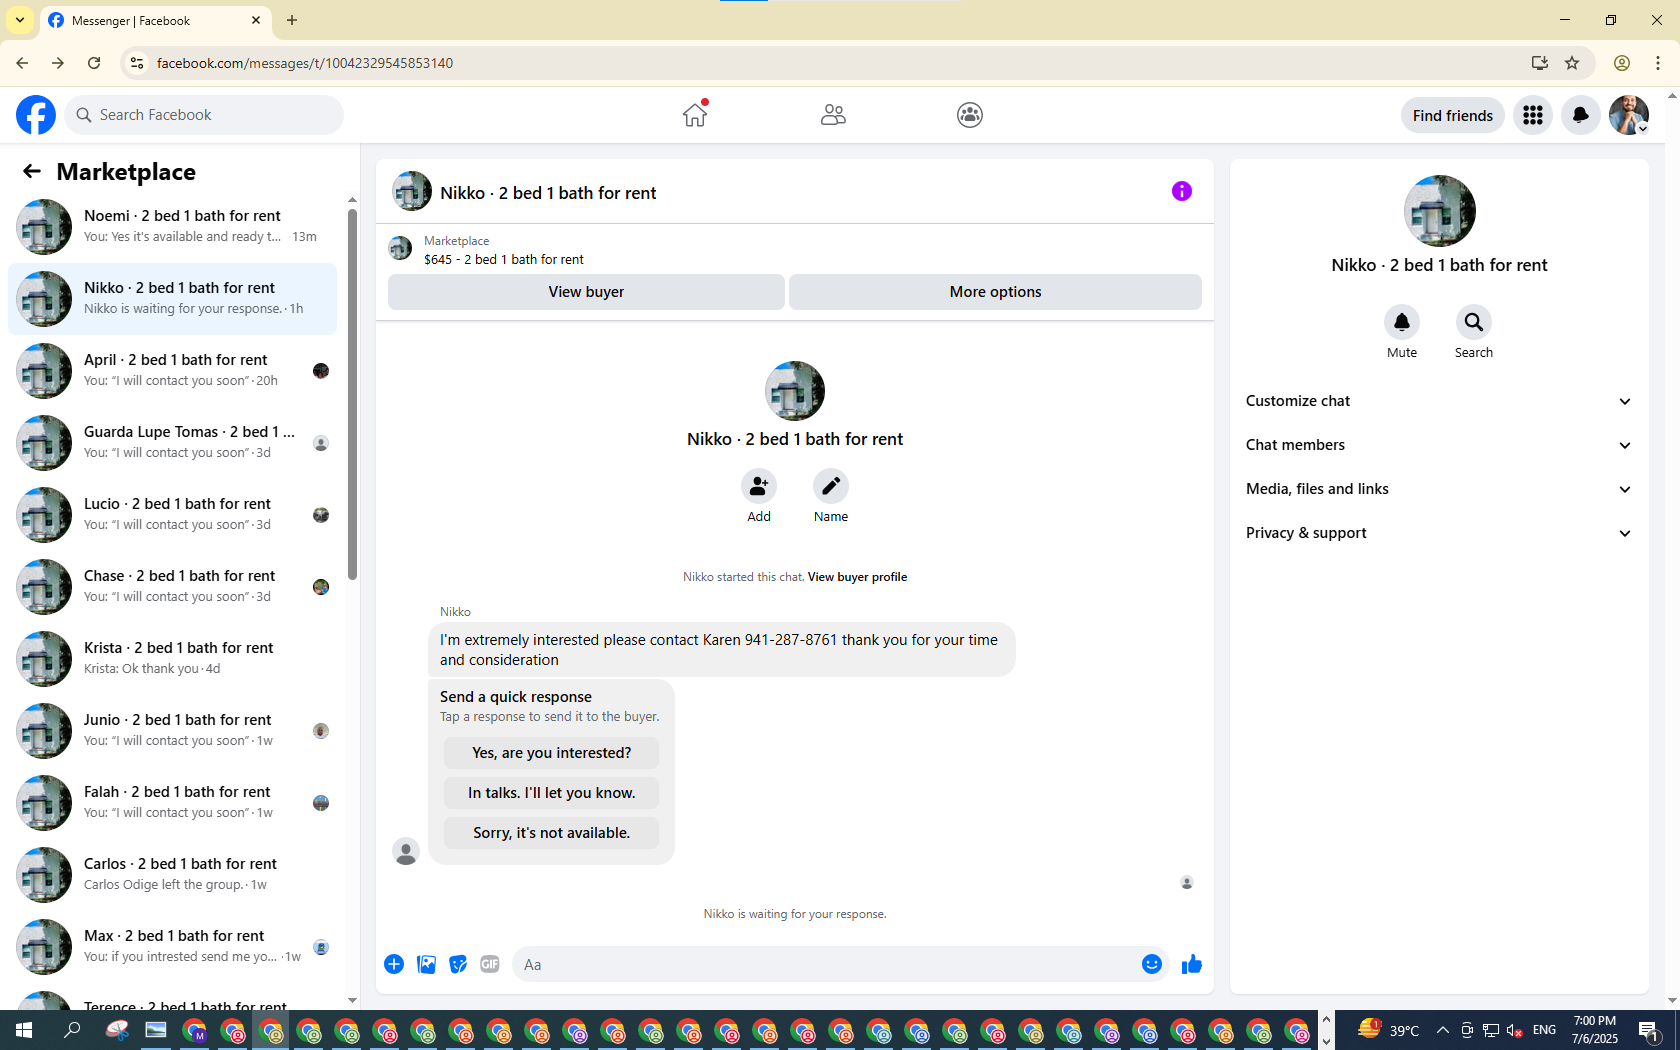1680x1050 pixels.
Task: Open Noemi conversation
Action: pyautogui.click(x=172, y=227)
